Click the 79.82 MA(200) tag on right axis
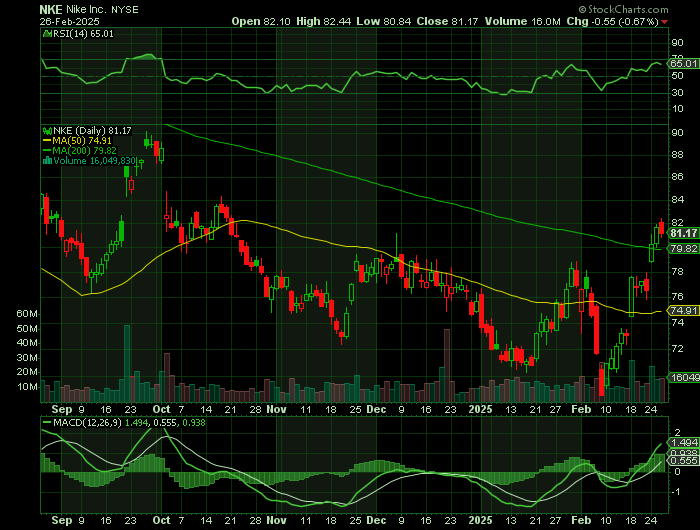This screenshot has height=530, width=700. [x=683, y=249]
